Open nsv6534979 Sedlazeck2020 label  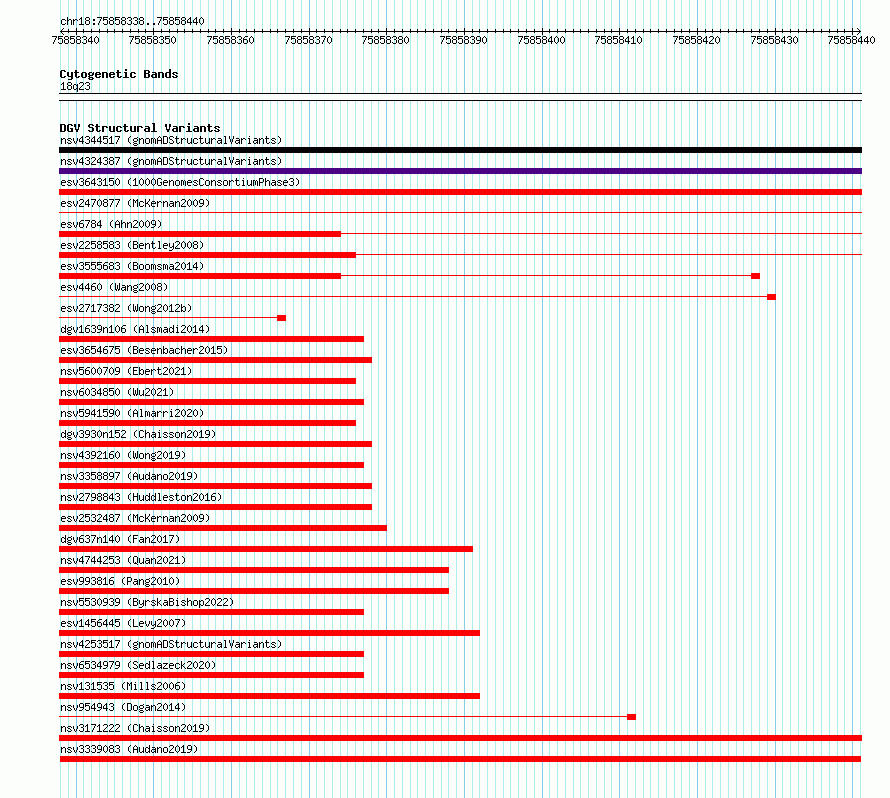click(138, 665)
